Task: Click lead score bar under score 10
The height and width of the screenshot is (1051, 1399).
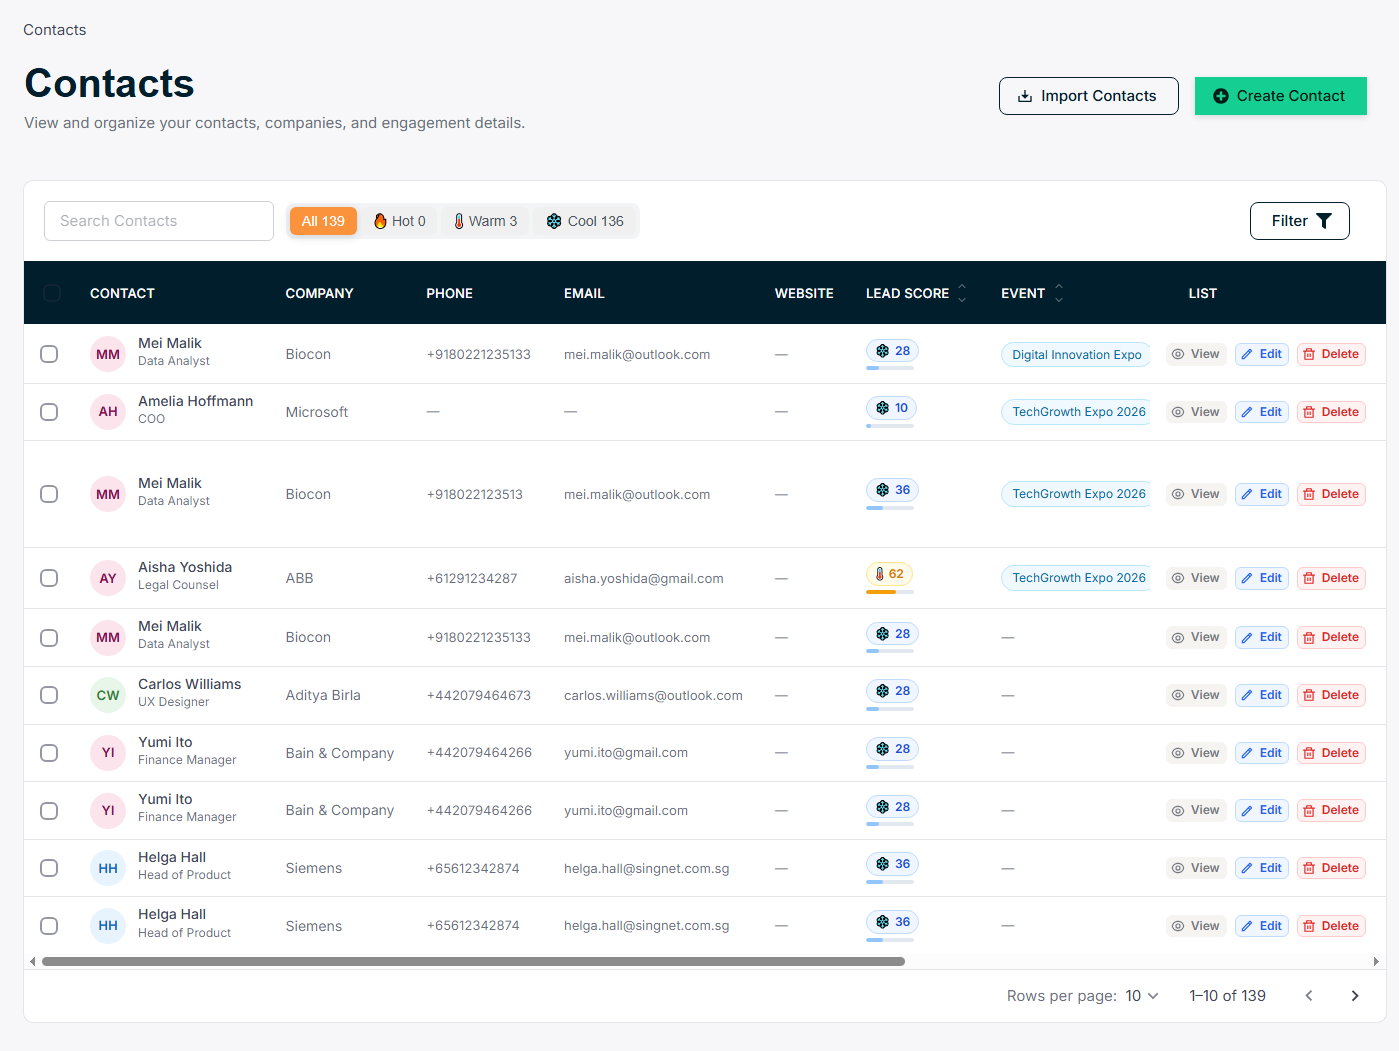Action: (x=890, y=426)
